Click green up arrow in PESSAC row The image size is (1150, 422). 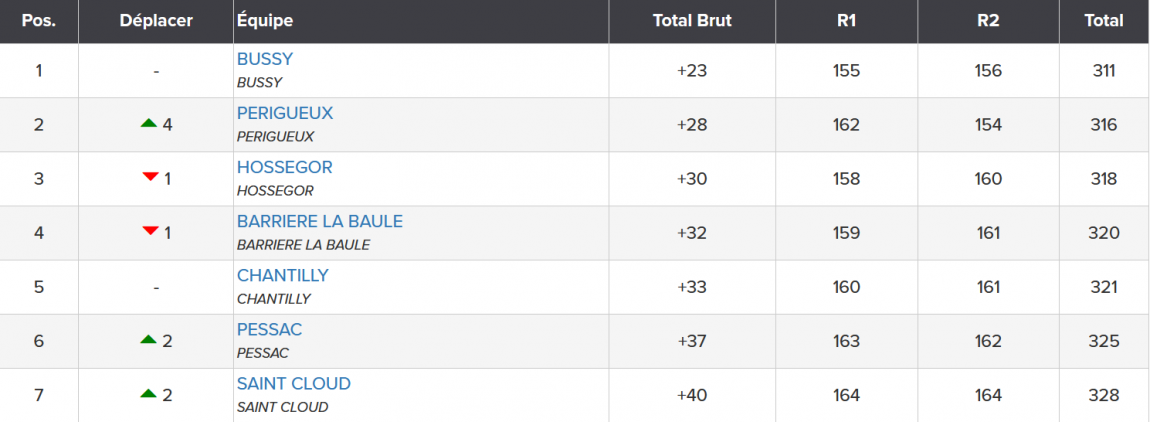(150, 339)
